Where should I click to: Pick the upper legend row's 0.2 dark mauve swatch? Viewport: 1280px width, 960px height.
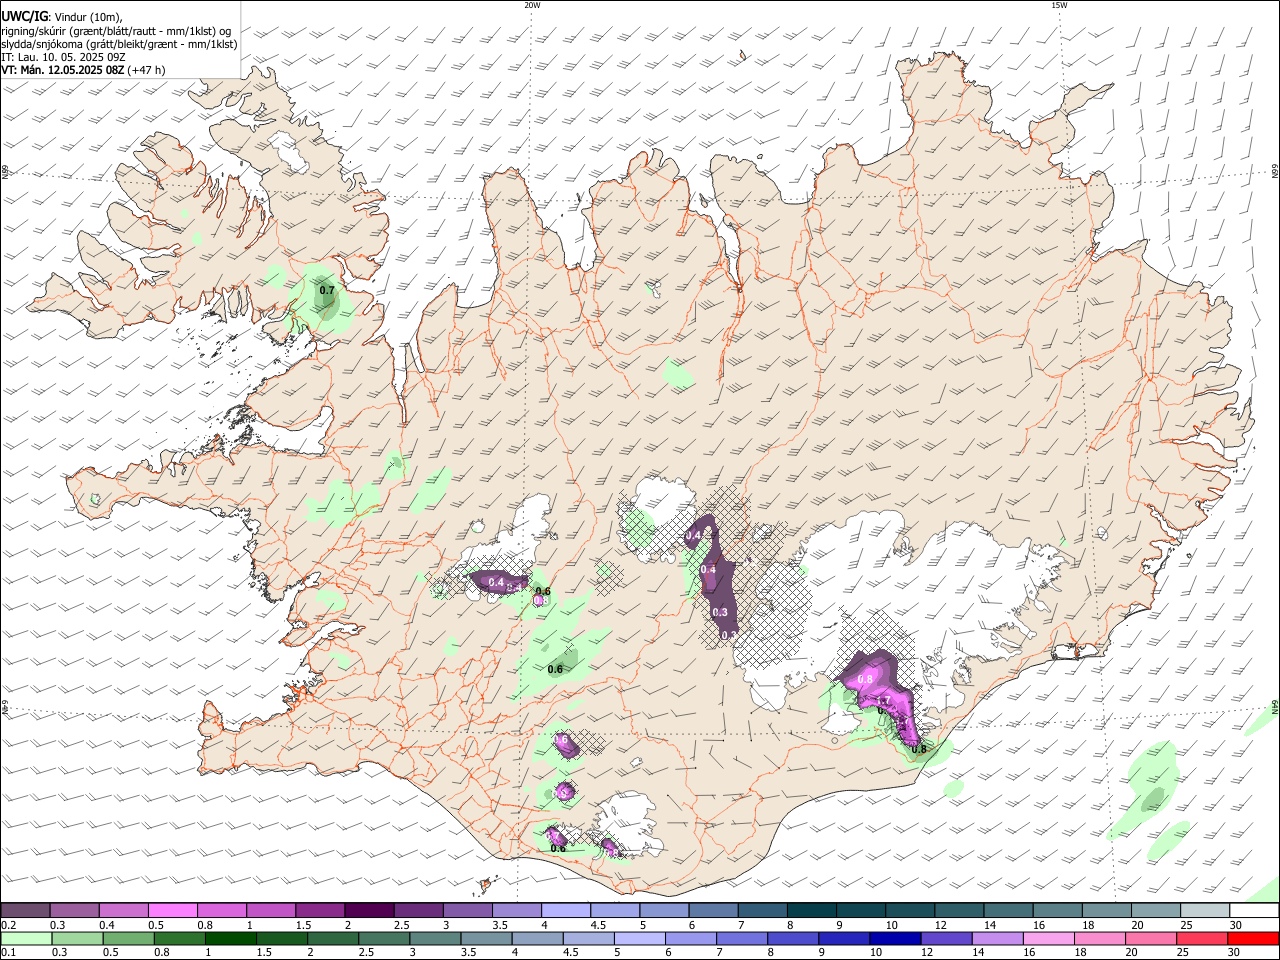pyautogui.click(x=25, y=911)
